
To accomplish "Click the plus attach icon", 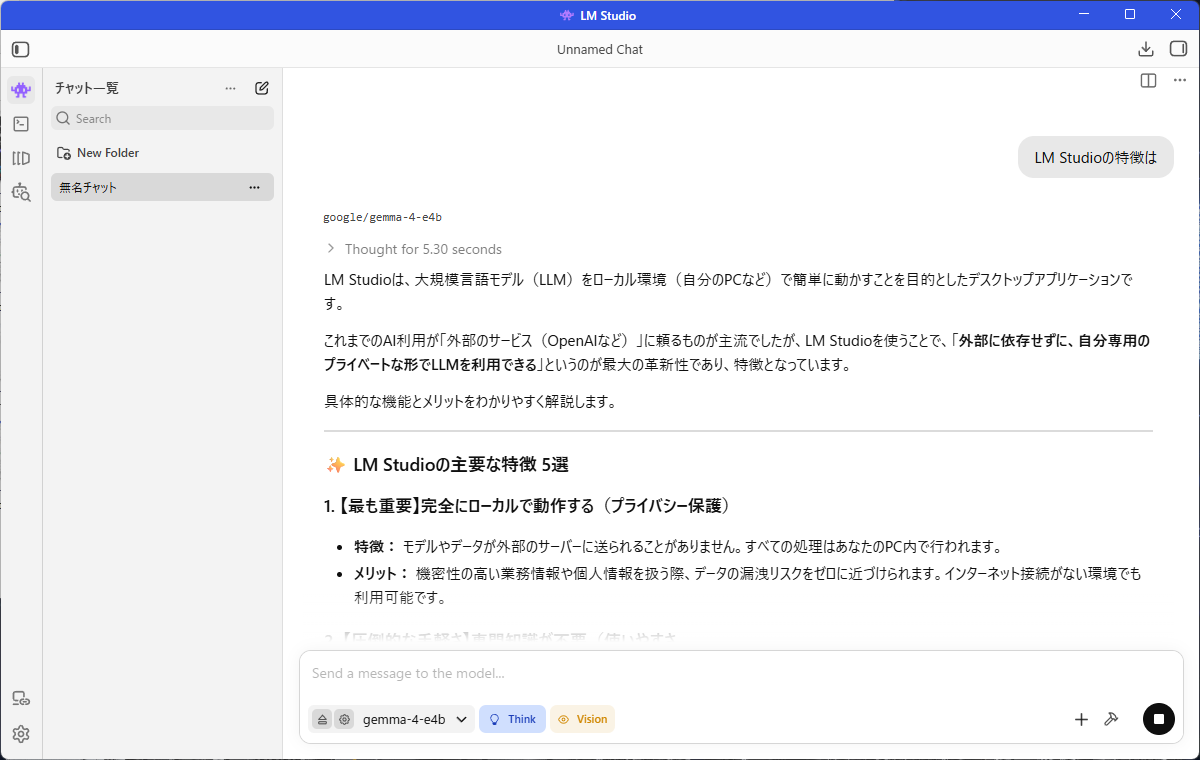I will [x=1081, y=719].
